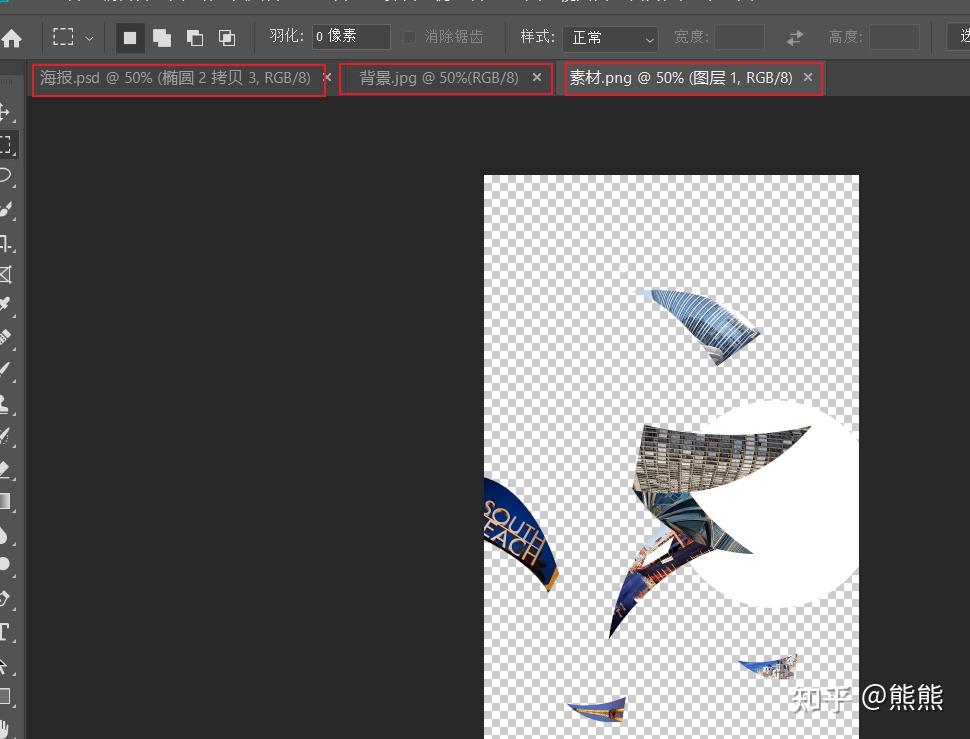Open the 样式 dropdown showing 正常

(x=610, y=38)
